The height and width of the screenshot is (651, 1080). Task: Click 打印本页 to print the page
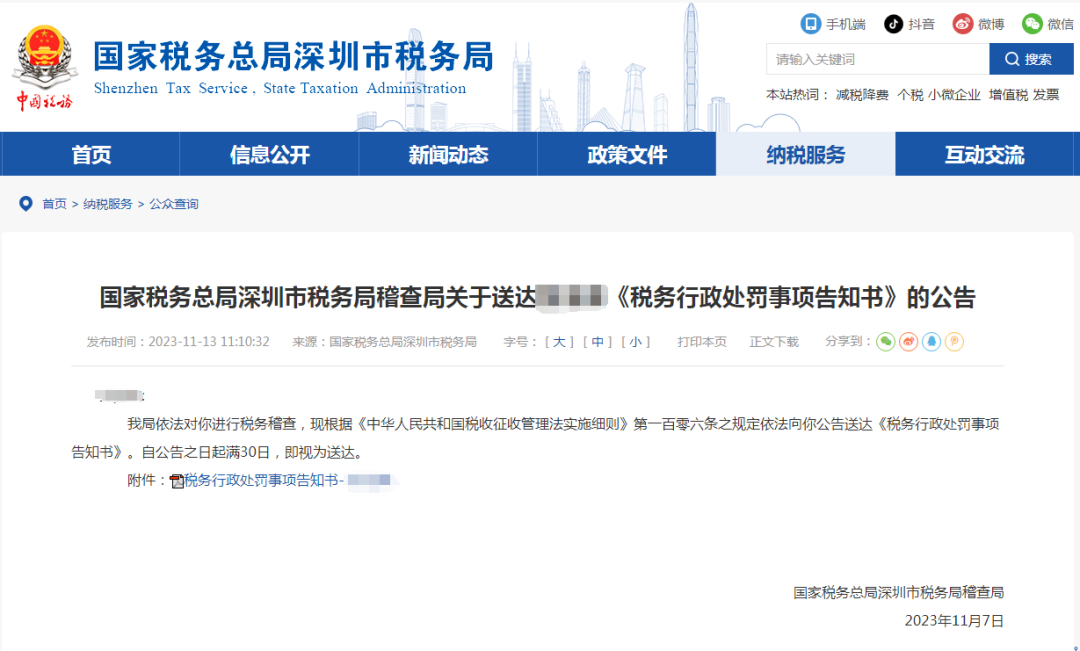pyautogui.click(x=702, y=342)
